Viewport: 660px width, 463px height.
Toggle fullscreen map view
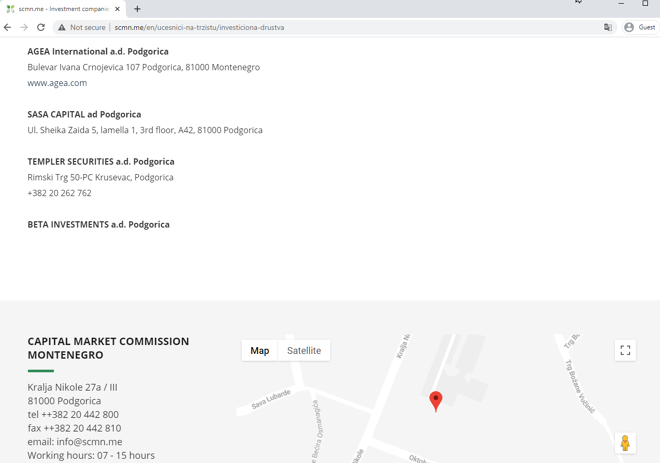point(625,350)
